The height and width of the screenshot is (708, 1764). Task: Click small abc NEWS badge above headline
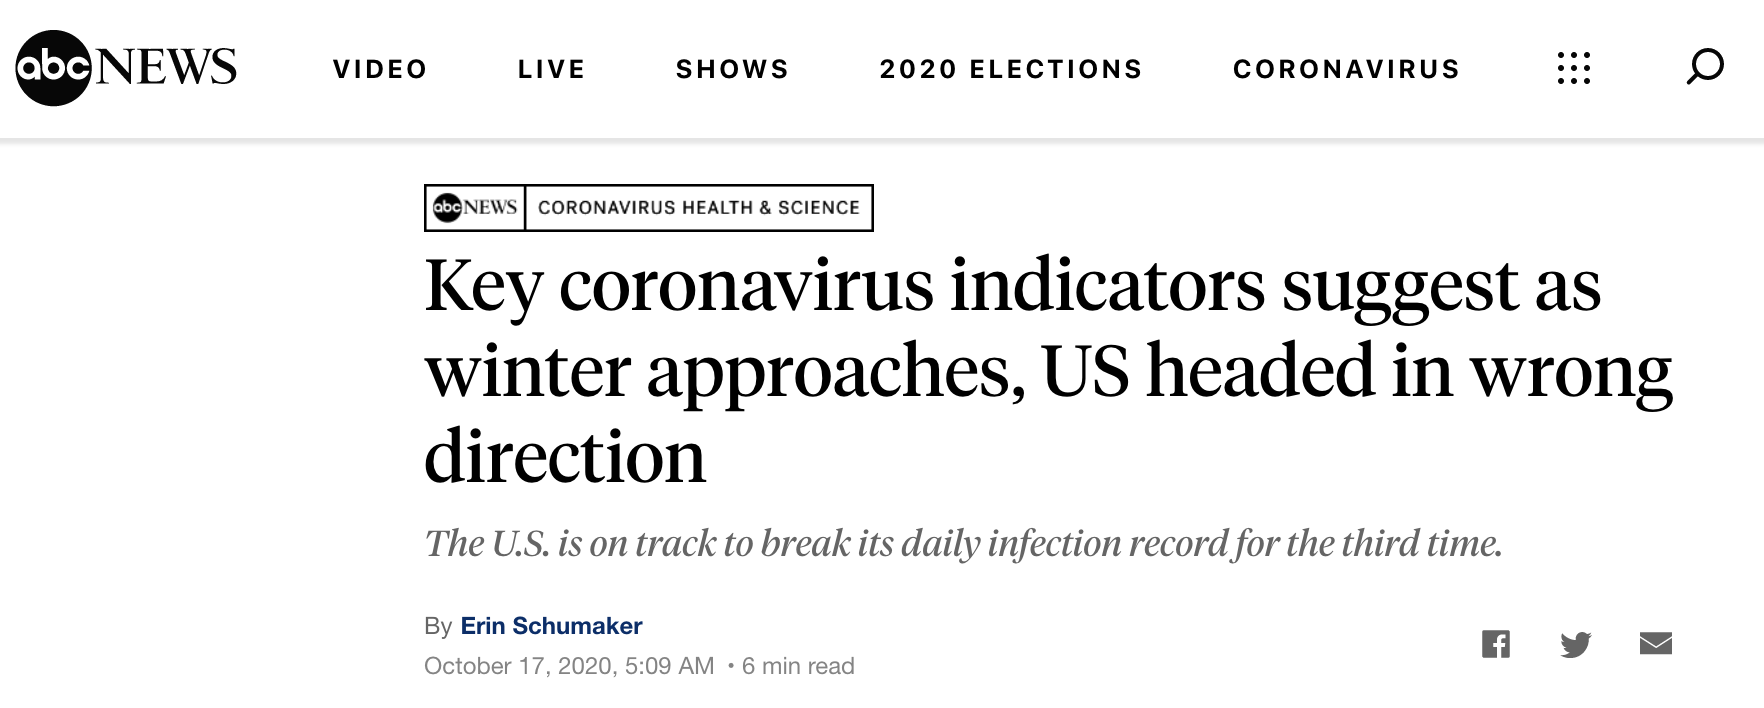click(x=475, y=207)
